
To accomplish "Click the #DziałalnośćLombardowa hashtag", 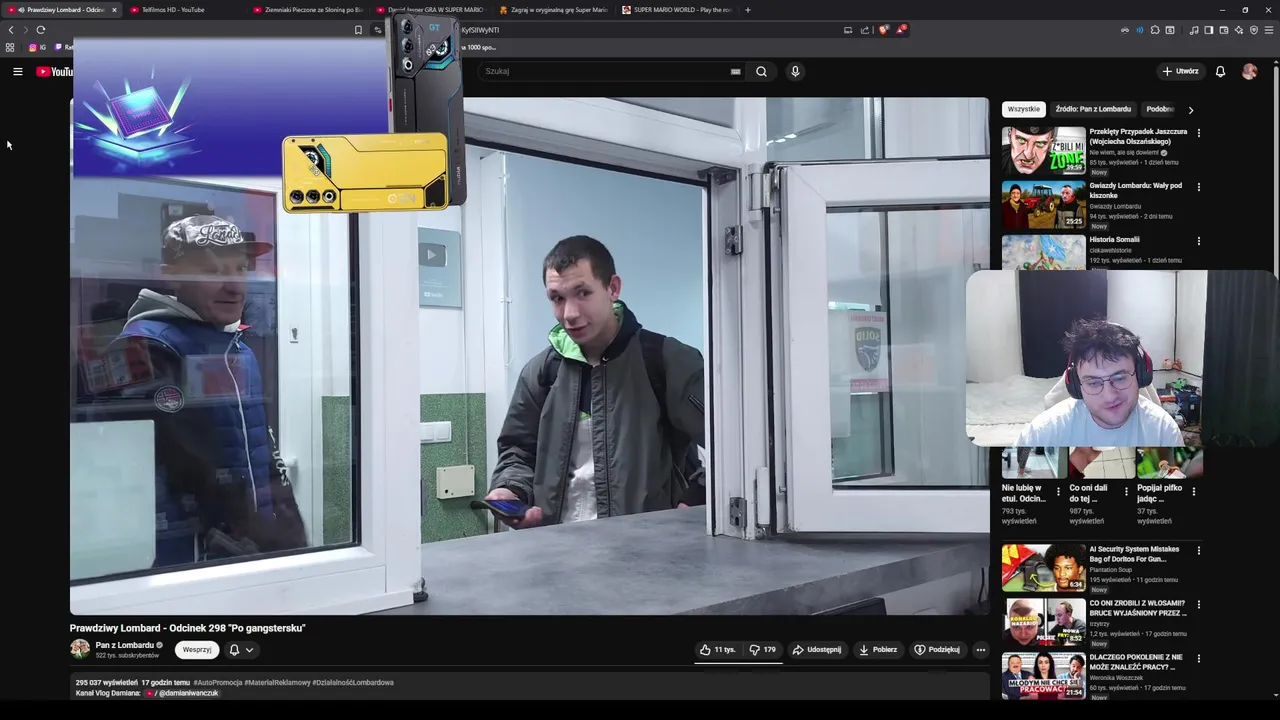I will pyautogui.click(x=353, y=682).
